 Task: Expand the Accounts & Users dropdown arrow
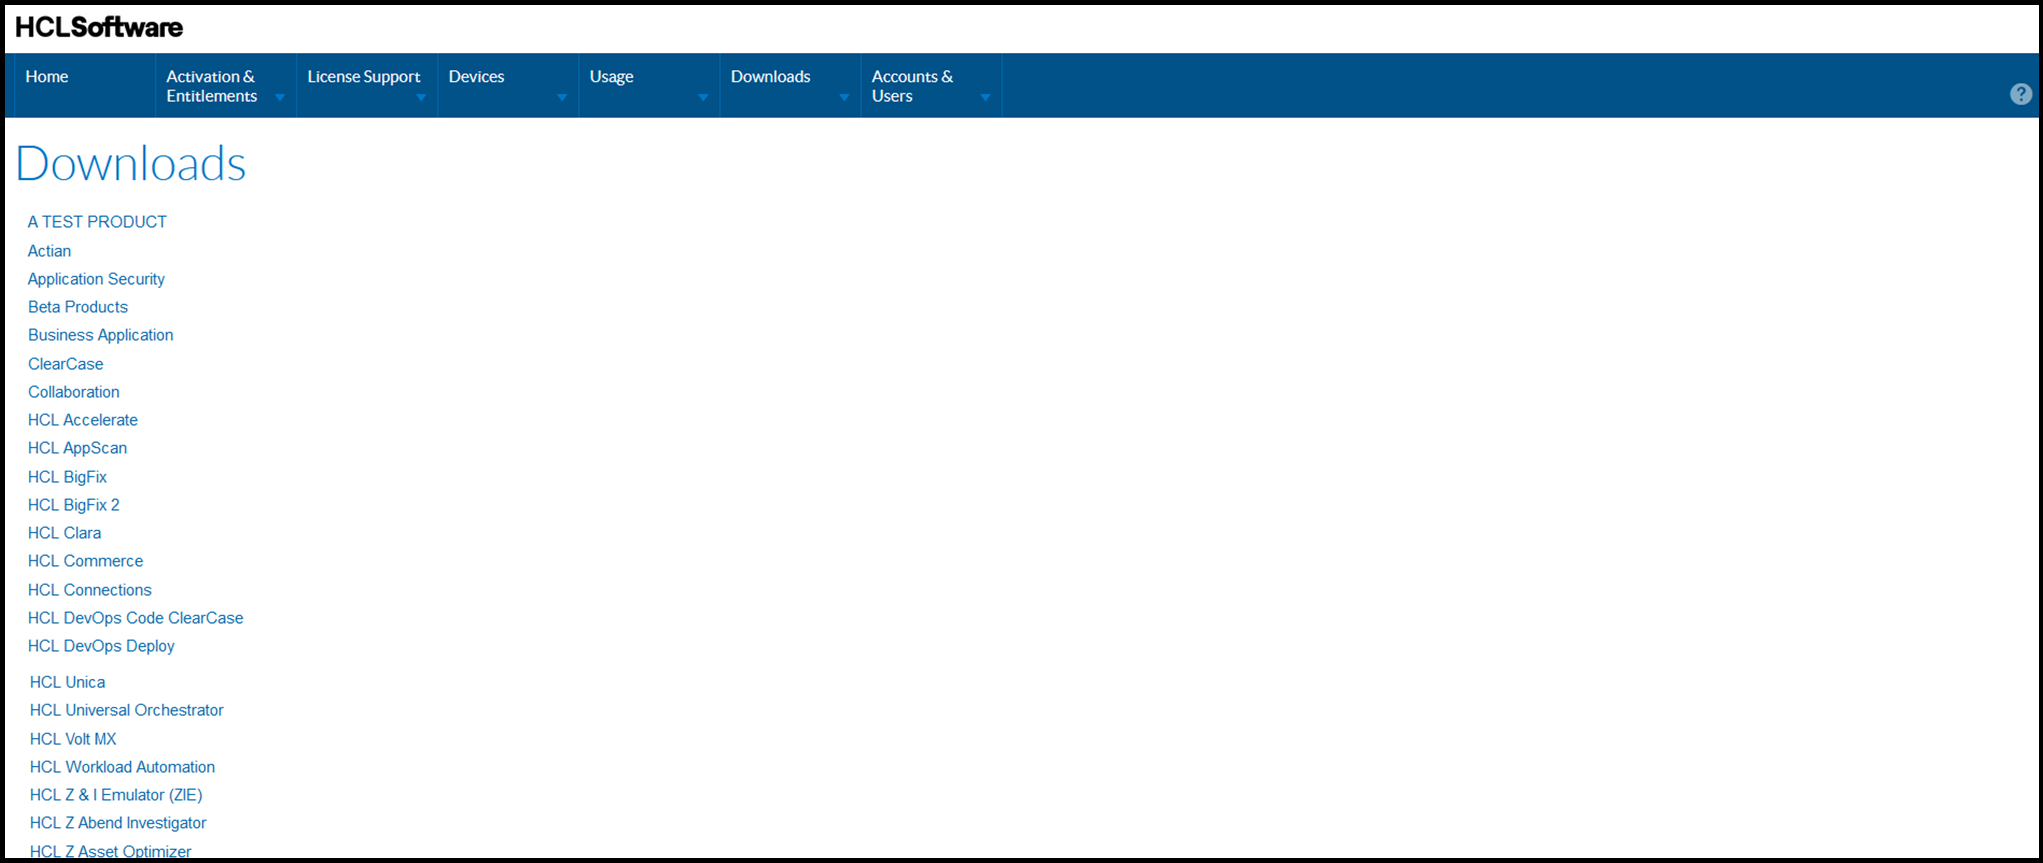point(985,97)
